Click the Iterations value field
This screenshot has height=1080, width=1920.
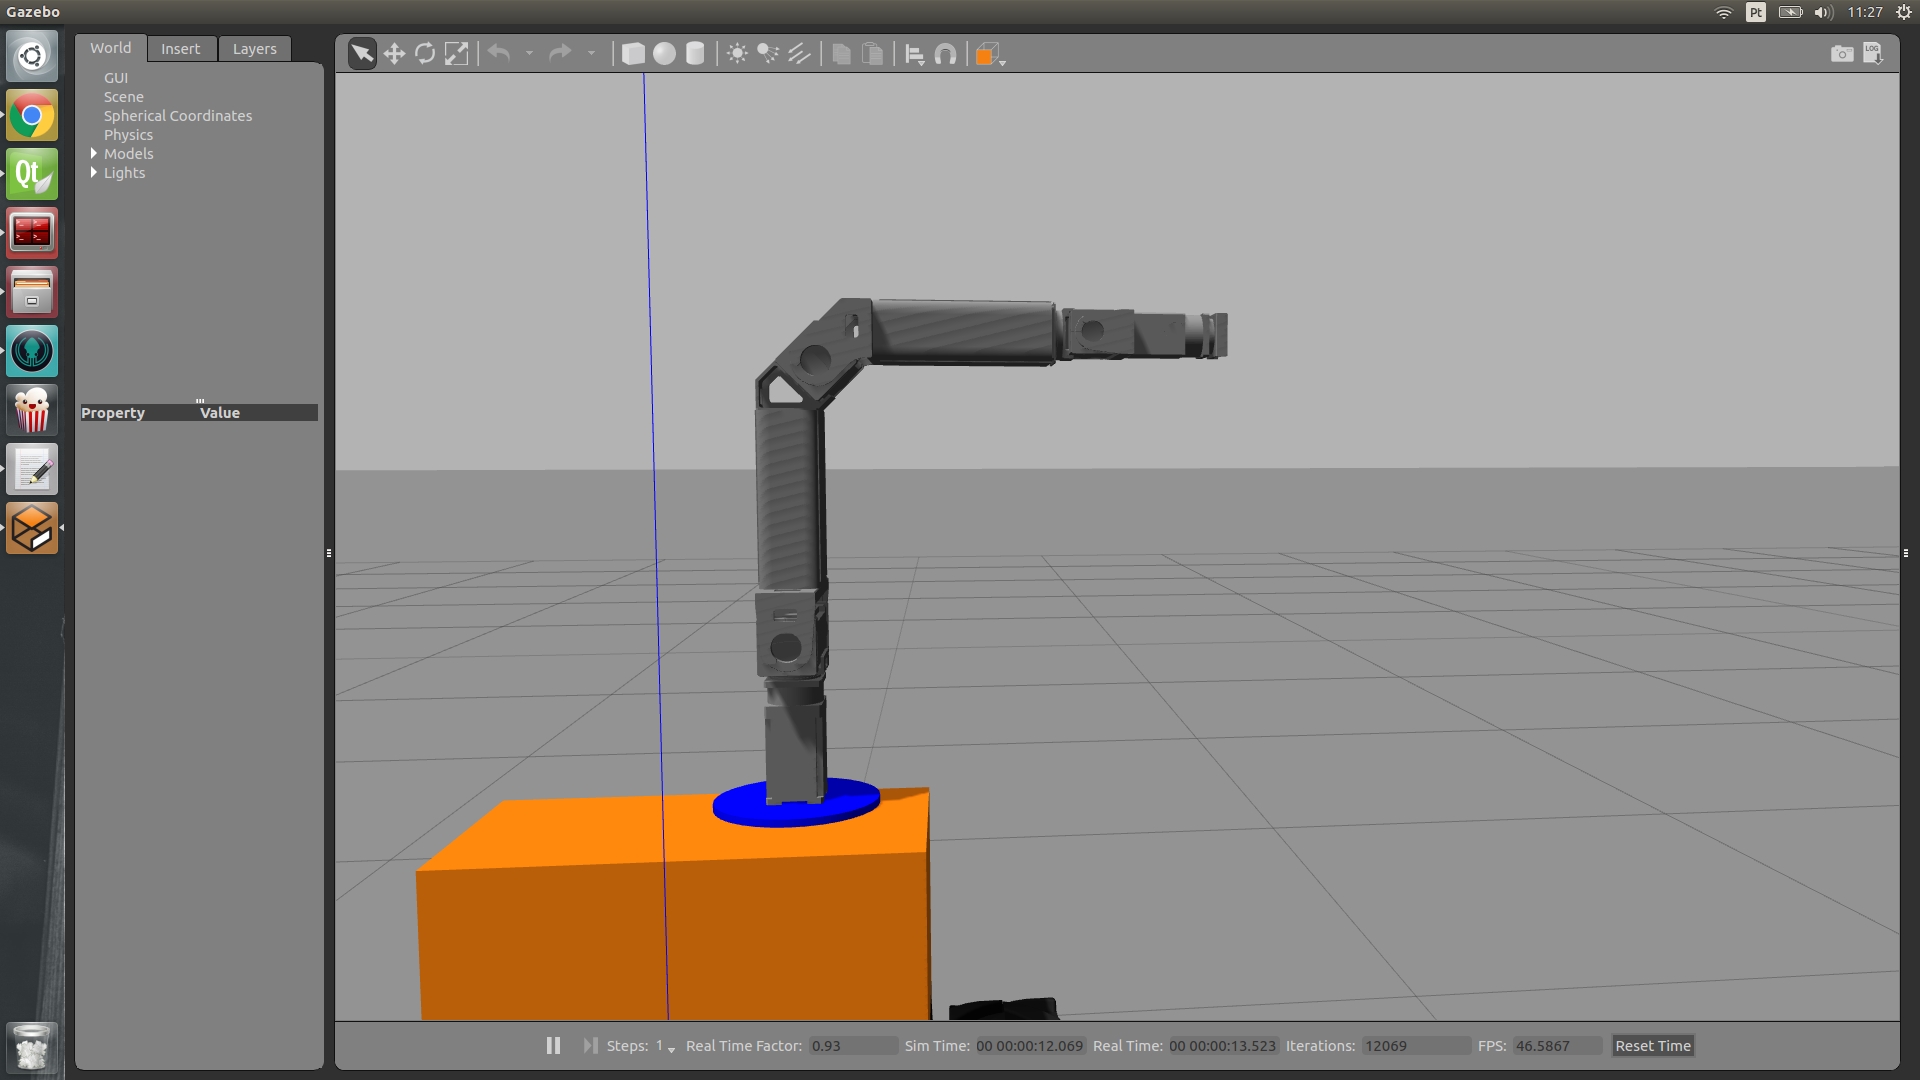click(1416, 1046)
